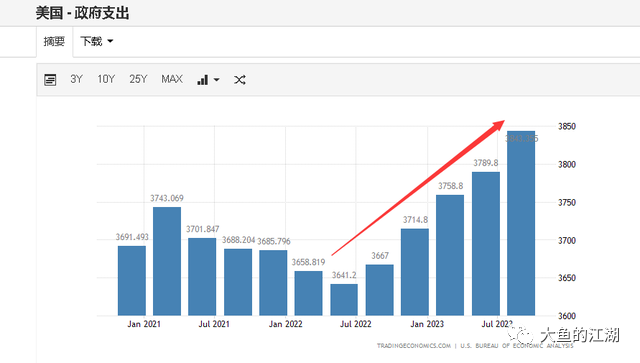Click the 3850 y-axis value
This screenshot has height=363, width=640.
pyautogui.click(x=567, y=127)
